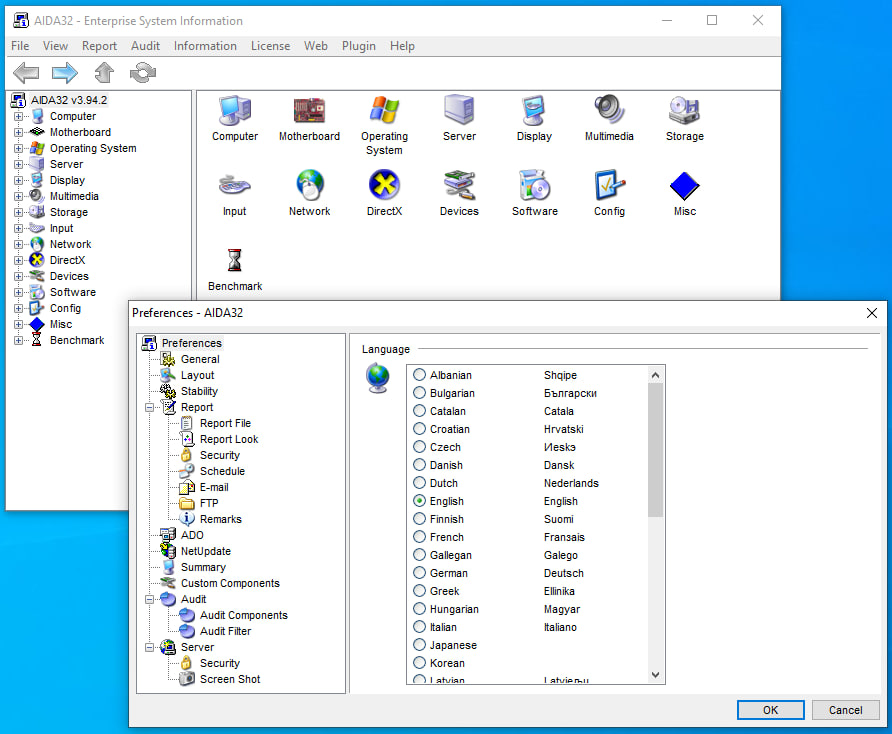Open the Display icon in main pane
The image size is (892, 734).
pyautogui.click(x=534, y=110)
